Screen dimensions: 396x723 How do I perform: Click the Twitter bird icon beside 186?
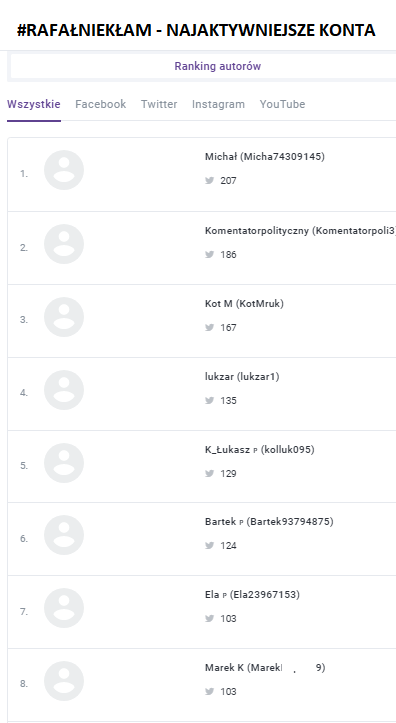[x=210, y=254]
